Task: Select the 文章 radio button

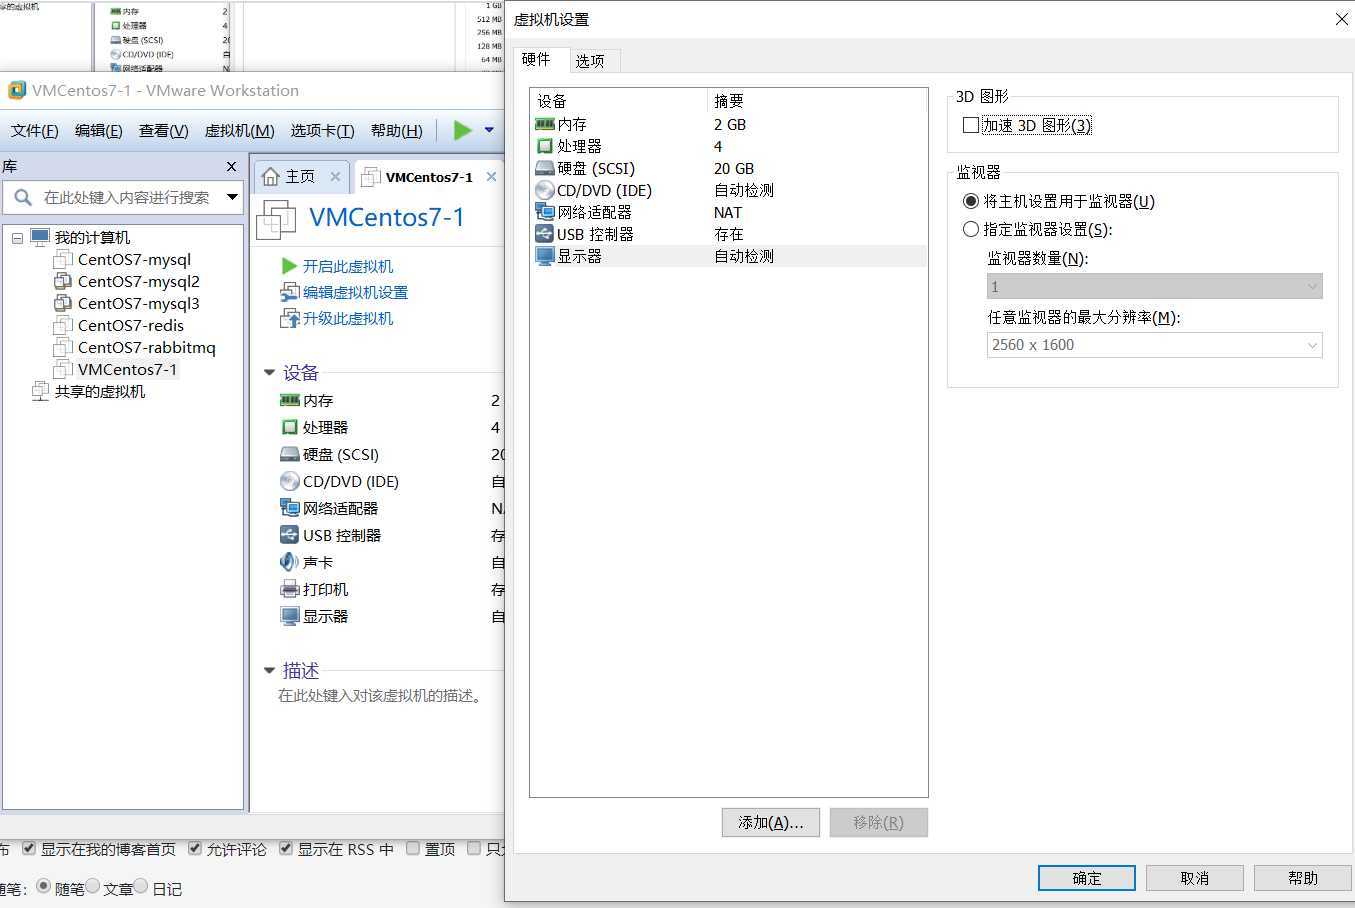Action: (x=92, y=886)
